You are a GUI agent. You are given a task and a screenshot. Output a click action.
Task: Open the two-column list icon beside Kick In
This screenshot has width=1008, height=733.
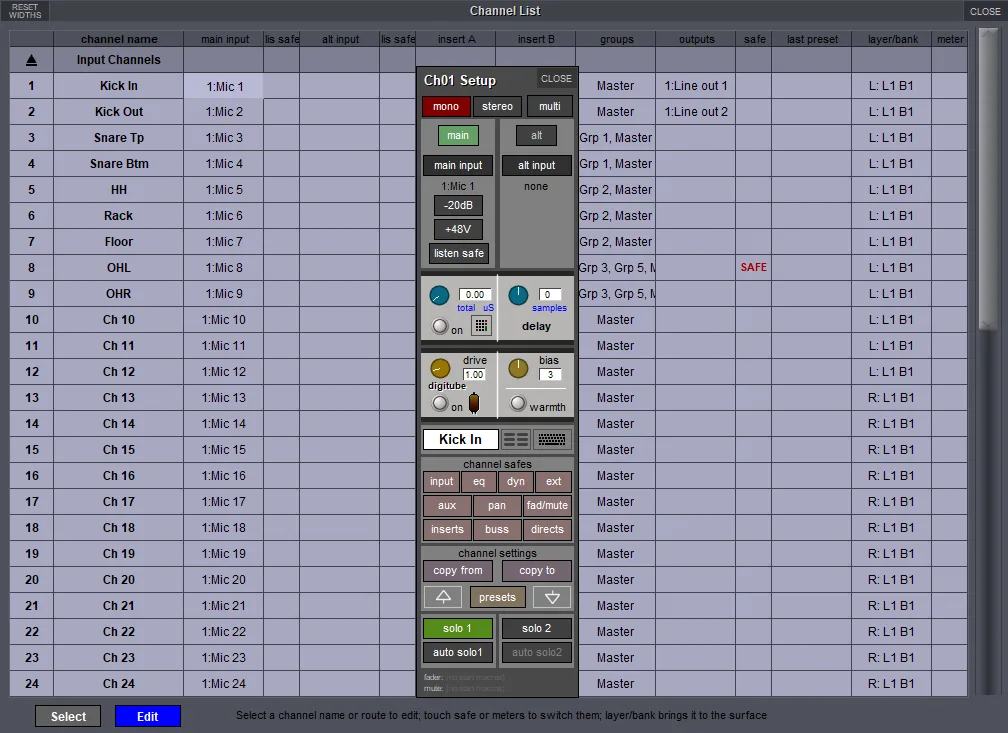(516, 439)
